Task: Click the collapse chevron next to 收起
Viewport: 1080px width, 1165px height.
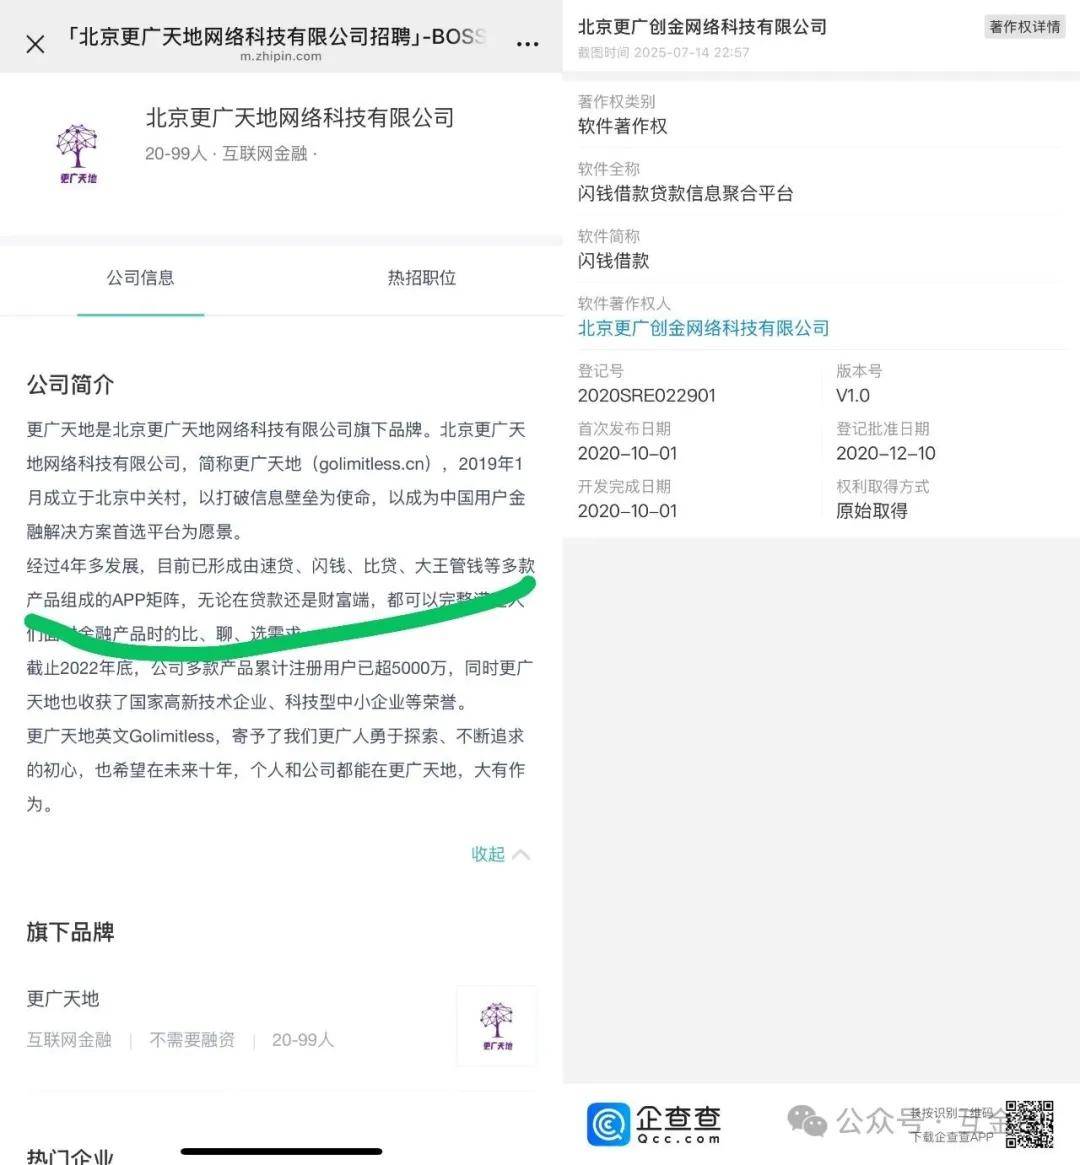Action: (x=521, y=853)
